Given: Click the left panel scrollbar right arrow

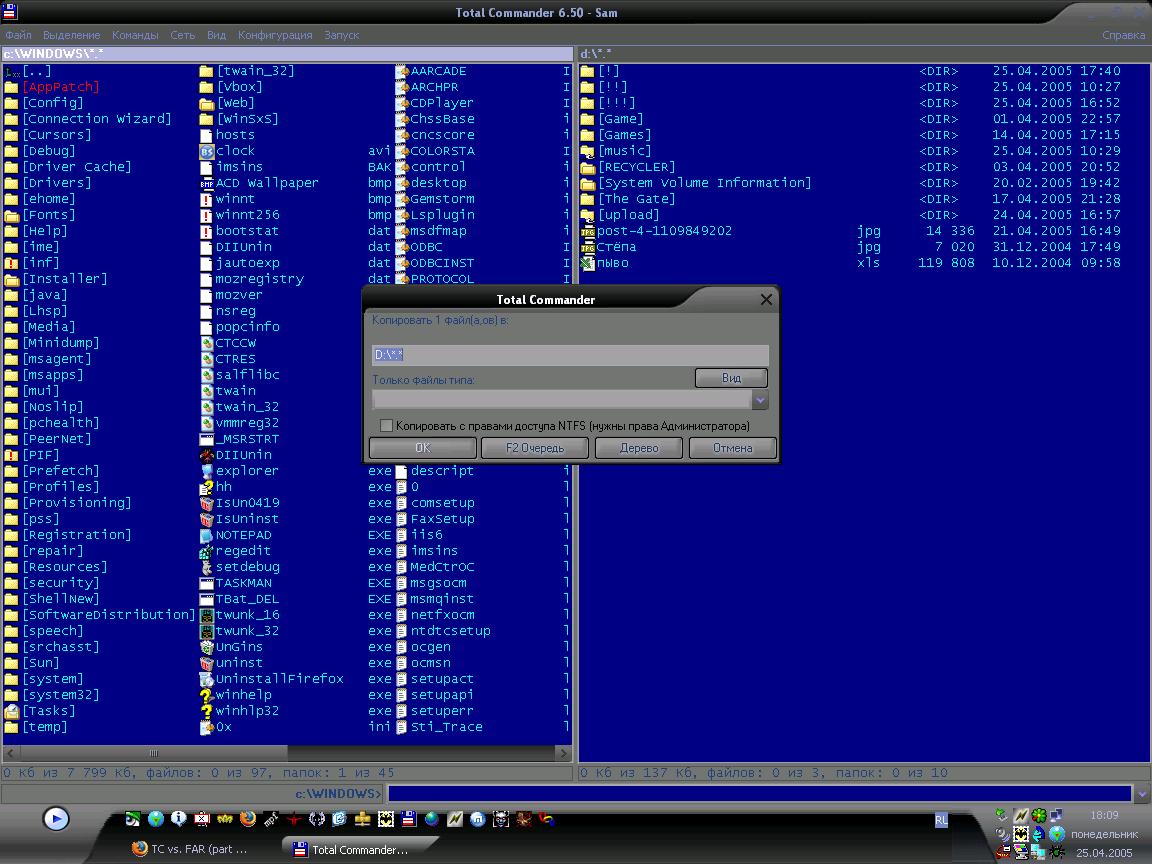Looking at the screenshot, I should pyautogui.click(x=564, y=753).
